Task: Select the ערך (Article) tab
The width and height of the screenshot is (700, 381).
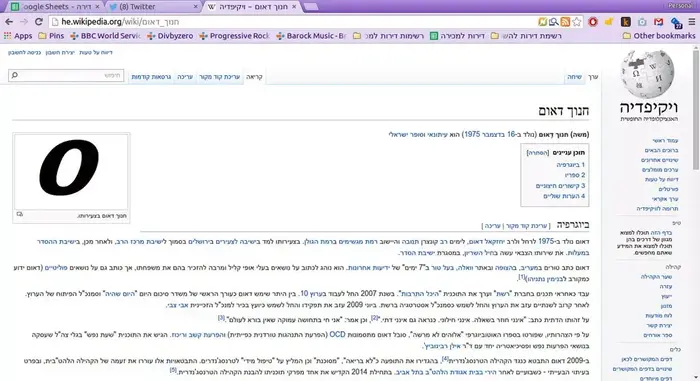Action: tap(593, 77)
